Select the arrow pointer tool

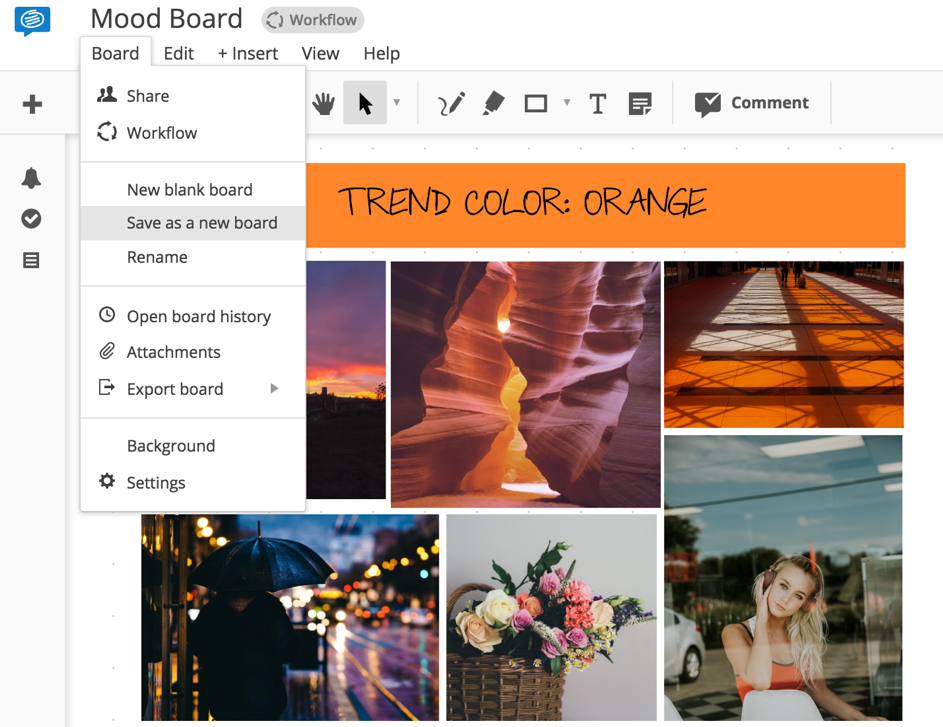365,103
